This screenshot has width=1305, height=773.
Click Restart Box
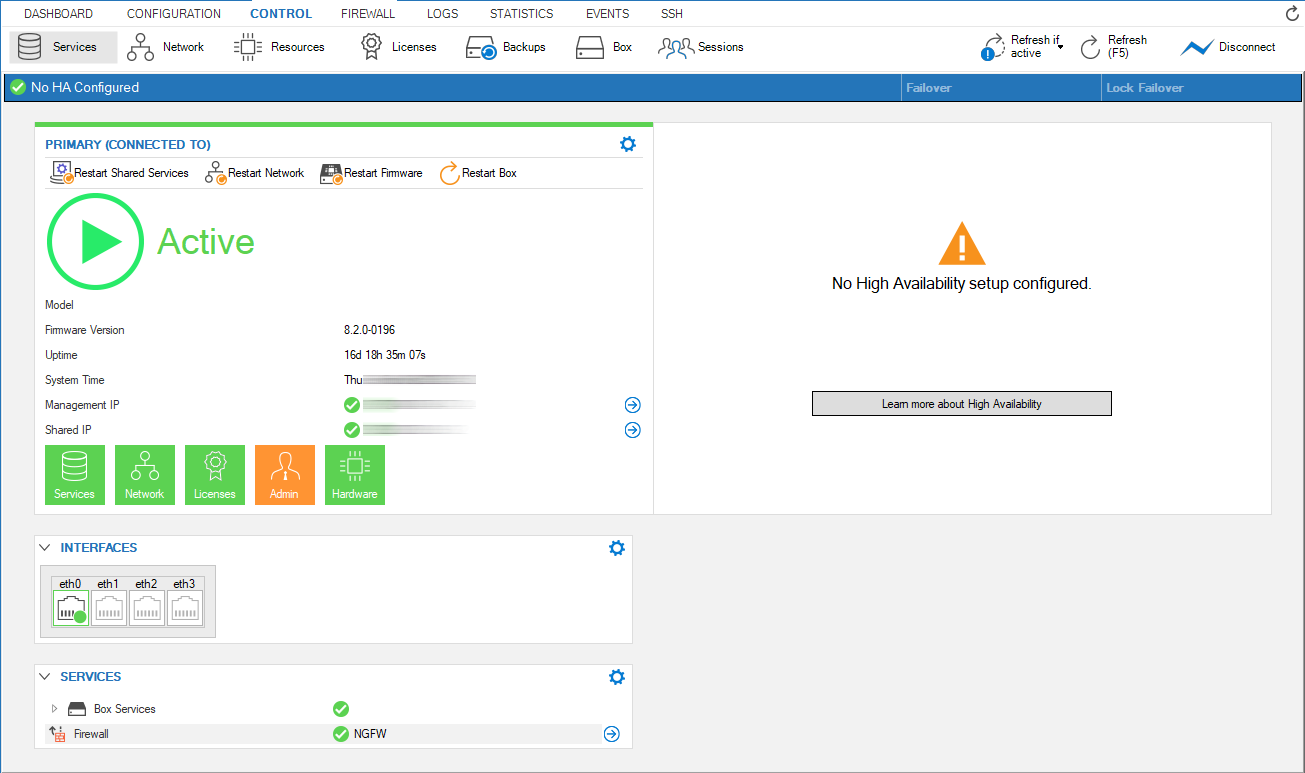478,173
